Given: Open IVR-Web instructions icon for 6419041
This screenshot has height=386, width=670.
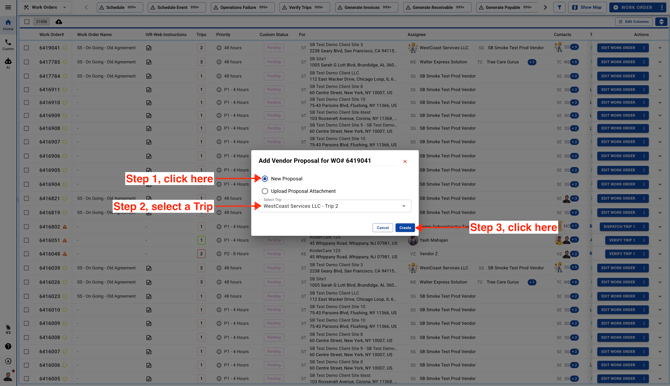Looking at the screenshot, I should [x=149, y=48].
